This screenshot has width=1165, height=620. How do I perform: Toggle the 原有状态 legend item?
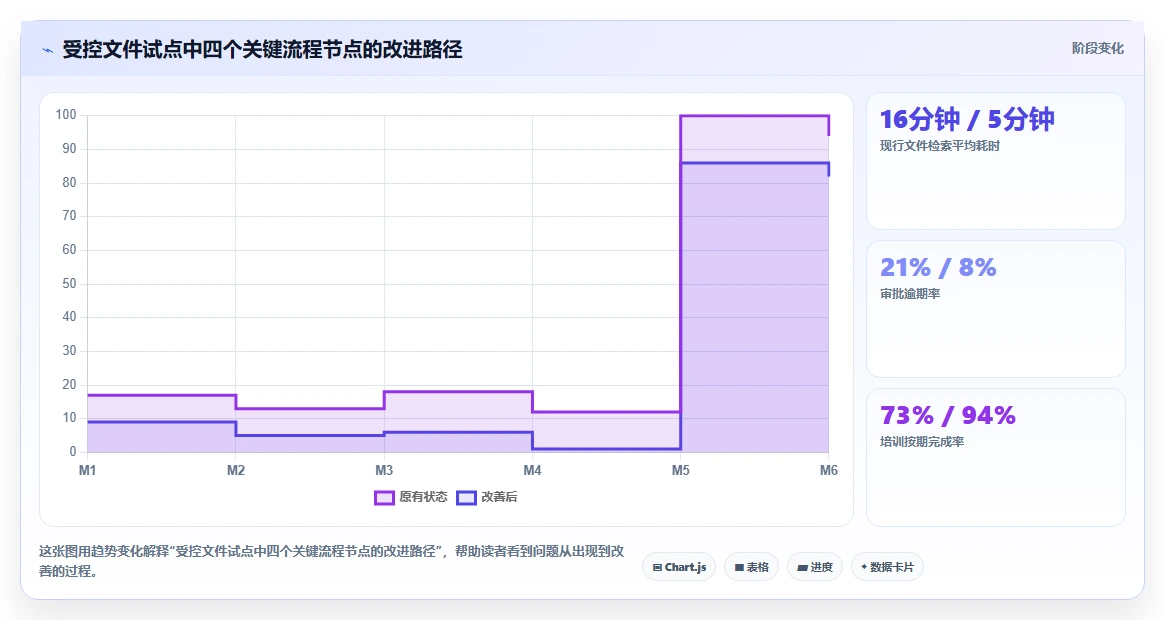[x=411, y=497]
